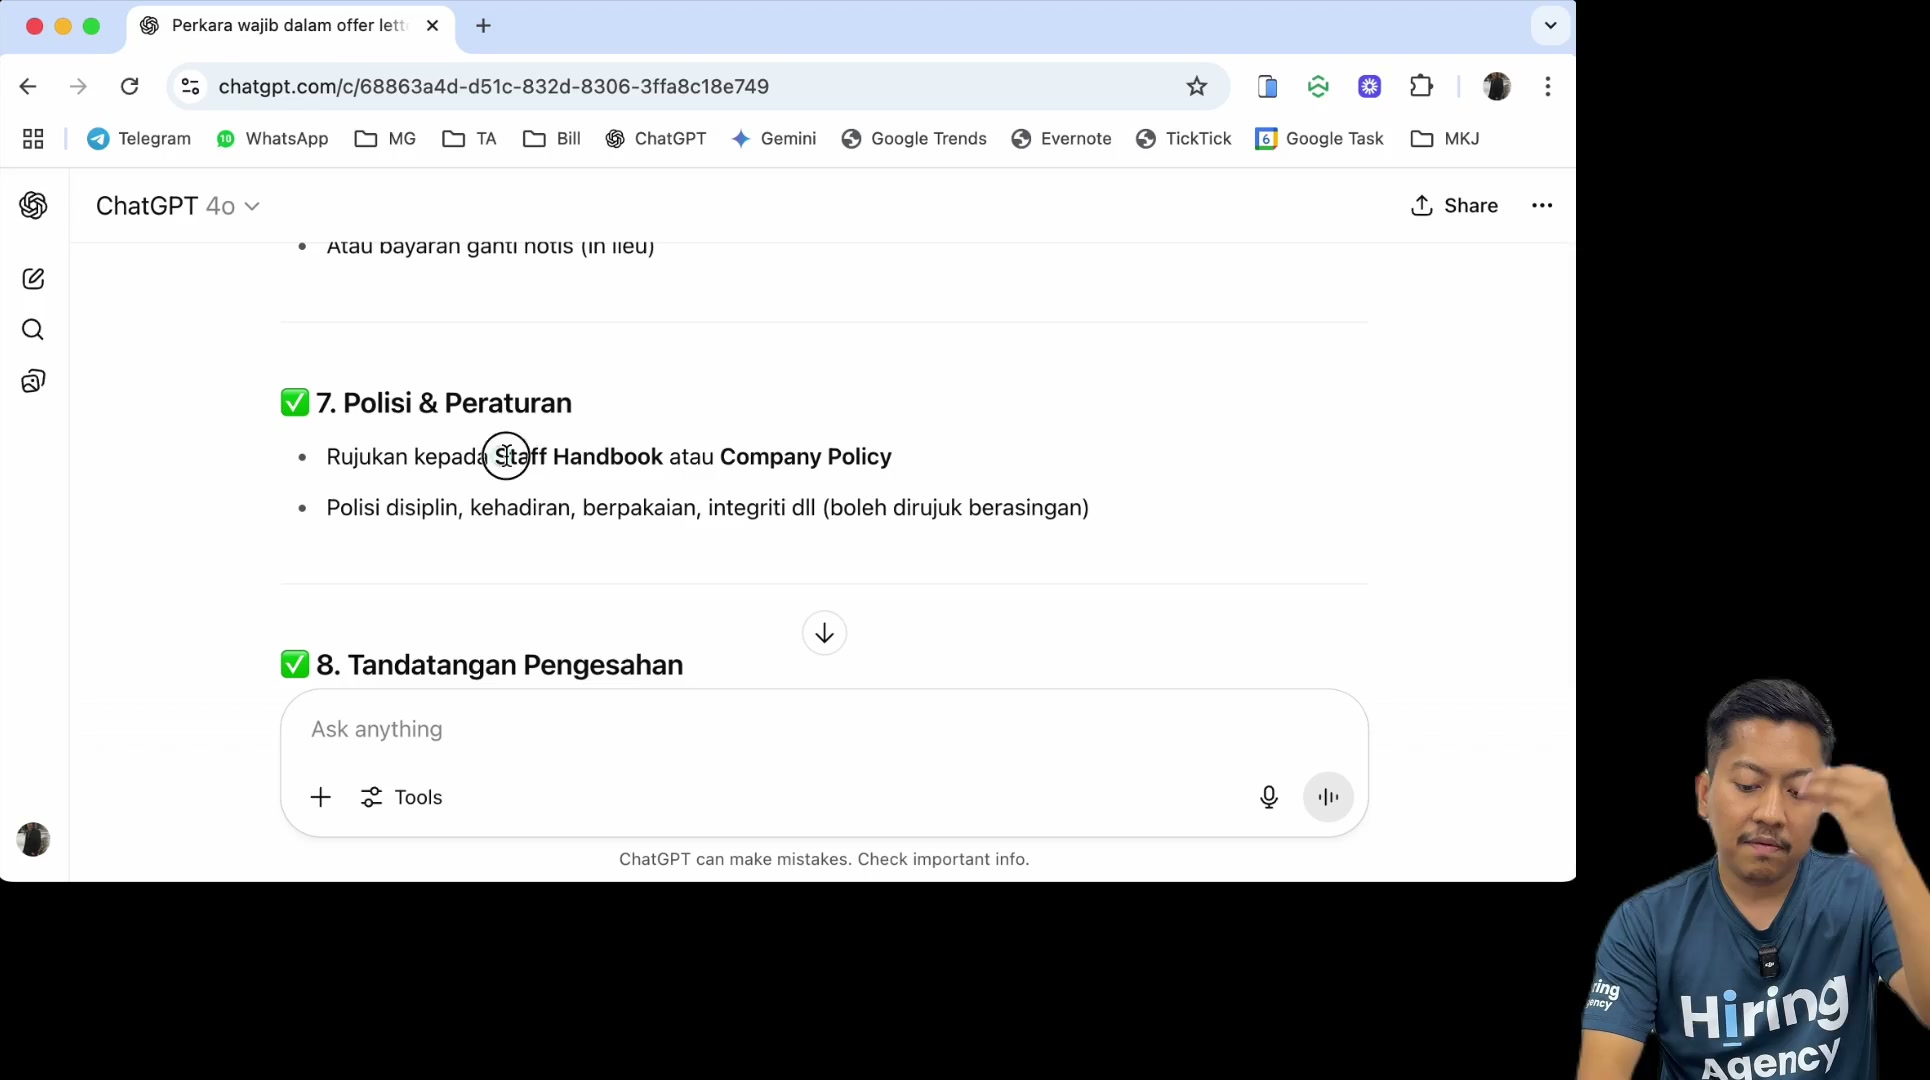Open the bookmarks bar apps grid icon
Screen dimensions: 1930x1080
tap(33, 139)
